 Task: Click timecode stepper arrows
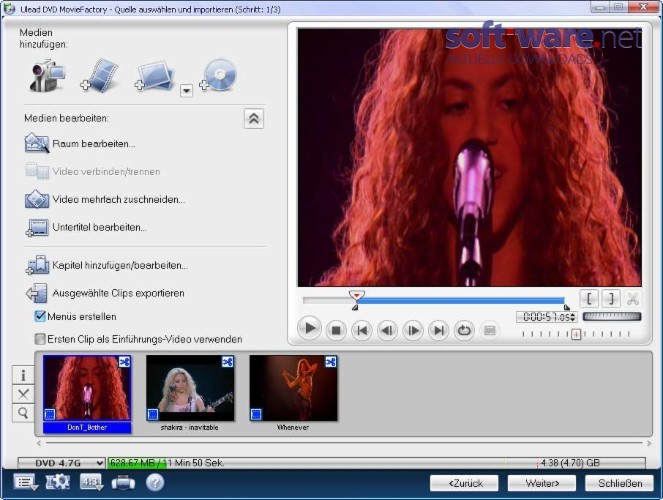[x=573, y=317]
